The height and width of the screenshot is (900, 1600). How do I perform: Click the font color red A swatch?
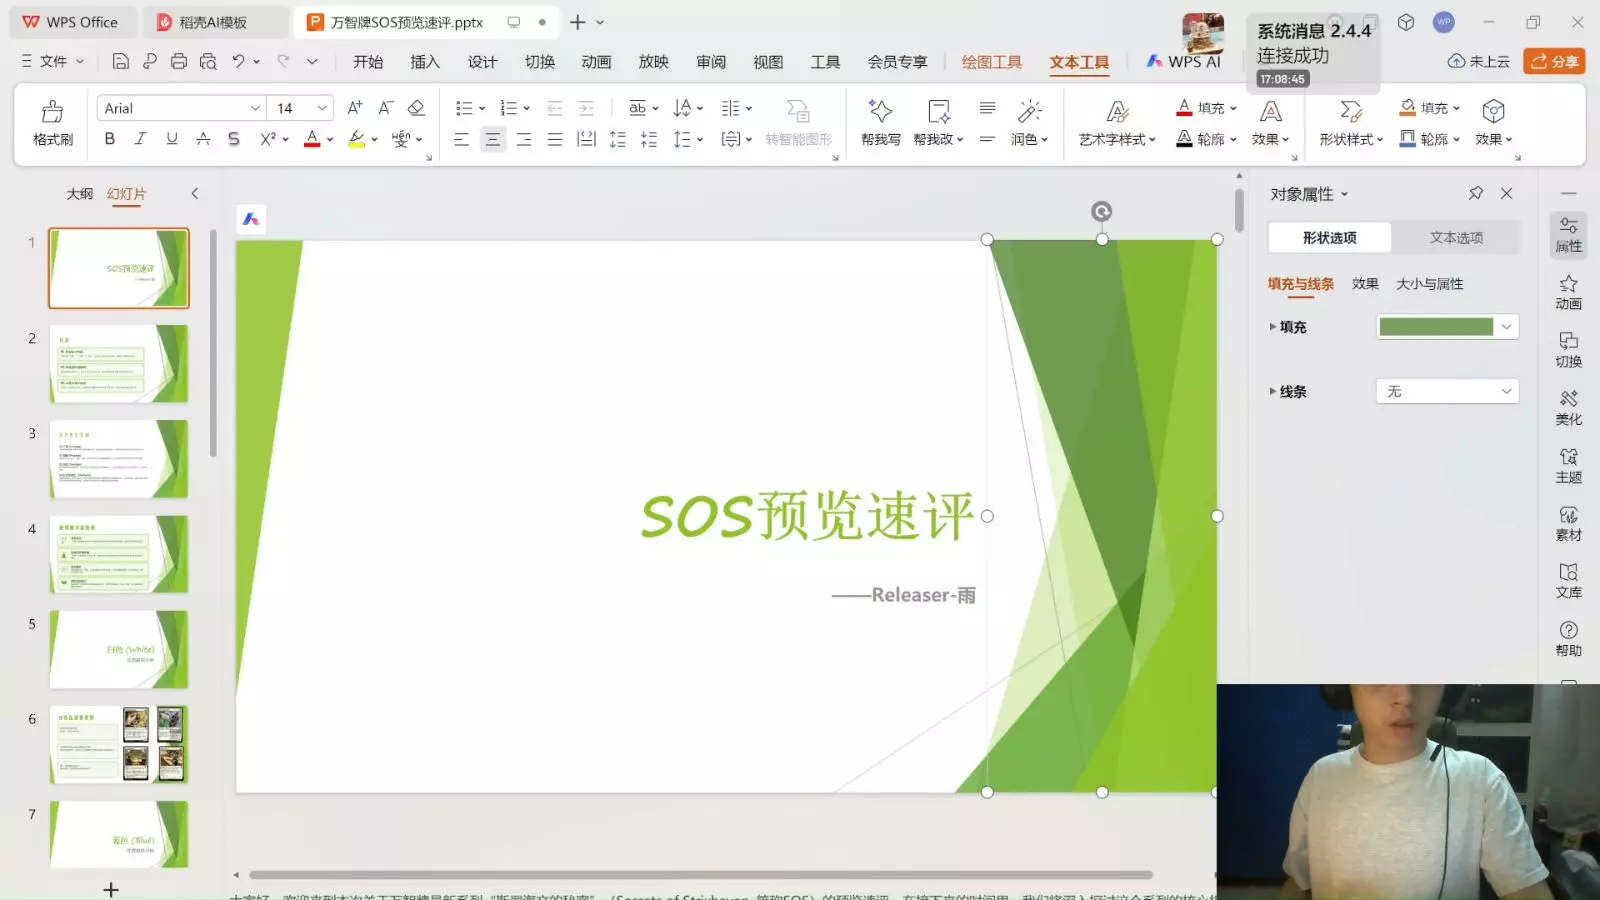coord(312,139)
